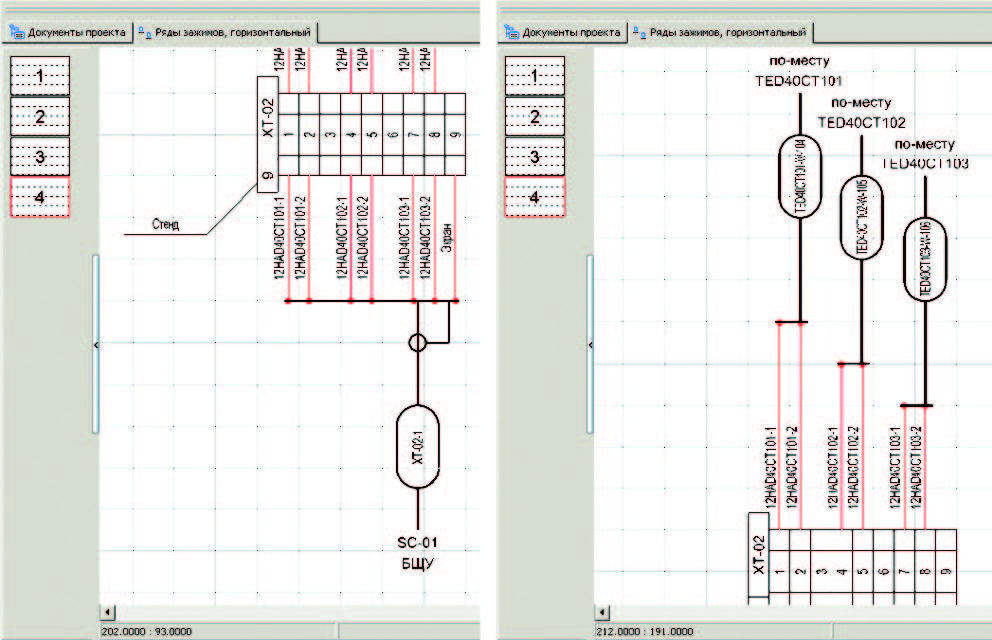Open page thumbnail 2 in right pane
This screenshot has height=640, width=992.
535,117
